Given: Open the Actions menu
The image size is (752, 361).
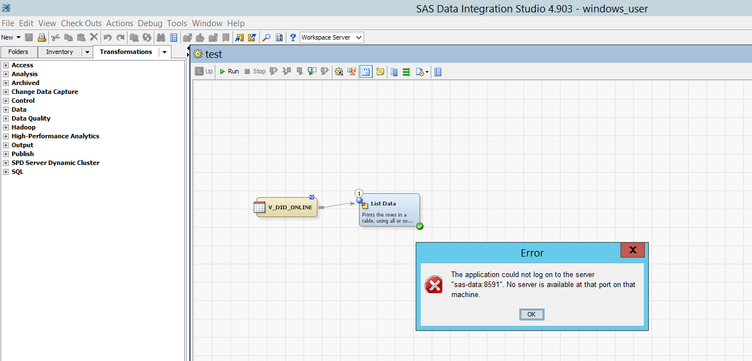Looking at the screenshot, I should [119, 23].
